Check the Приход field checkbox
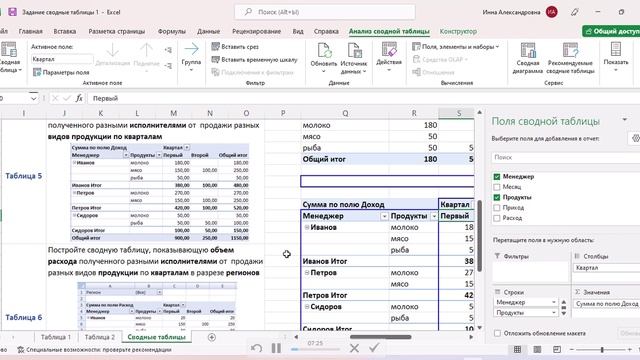This screenshot has width=640, height=360. [x=497, y=208]
